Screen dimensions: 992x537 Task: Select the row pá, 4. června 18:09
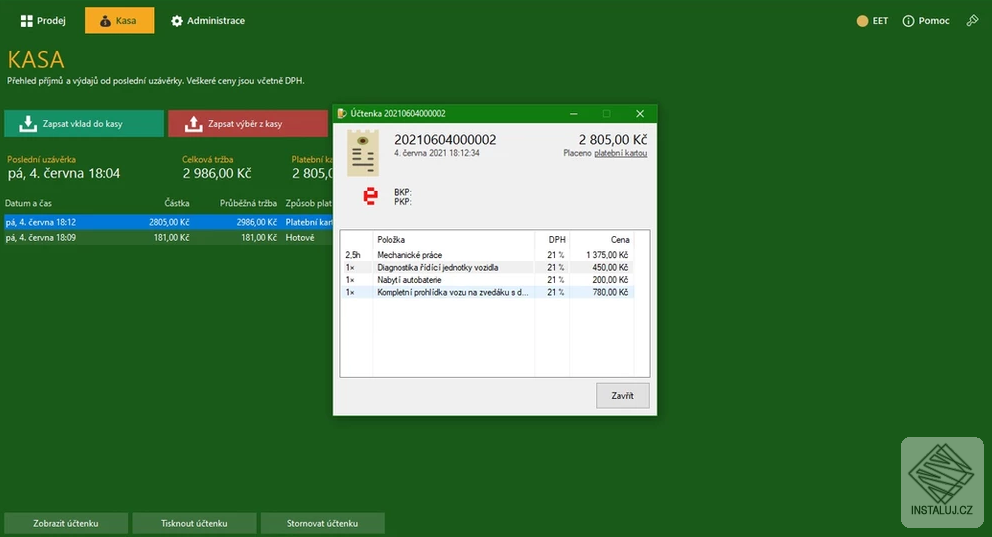(x=168, y=238)
